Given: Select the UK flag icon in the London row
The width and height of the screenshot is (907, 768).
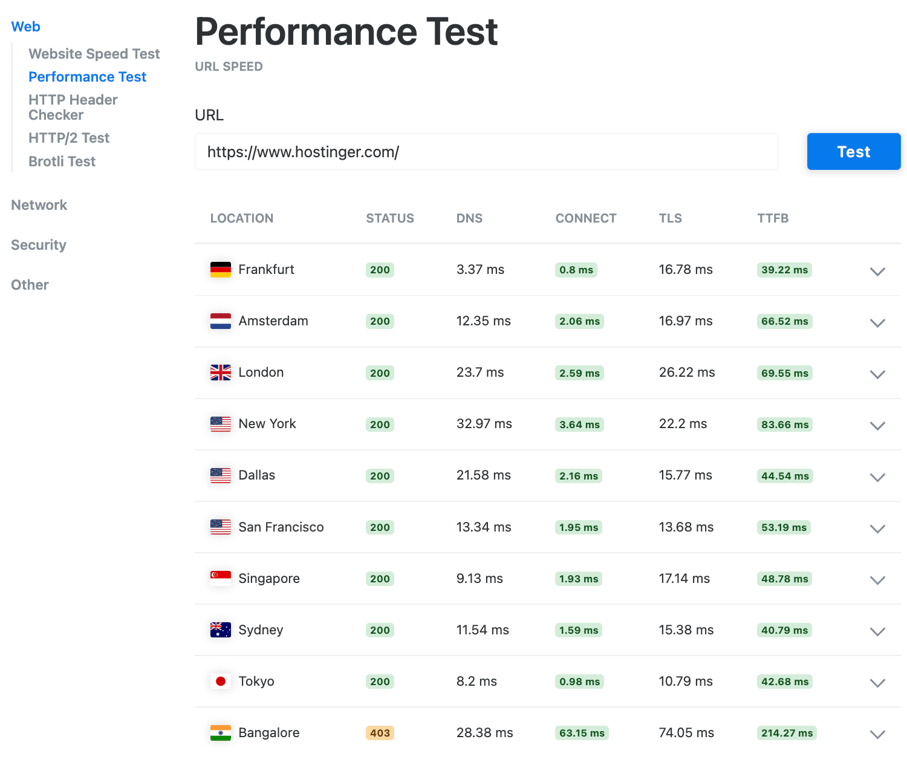Looking at the screenshot, I should pyautogui.click(x=220, y=372).
